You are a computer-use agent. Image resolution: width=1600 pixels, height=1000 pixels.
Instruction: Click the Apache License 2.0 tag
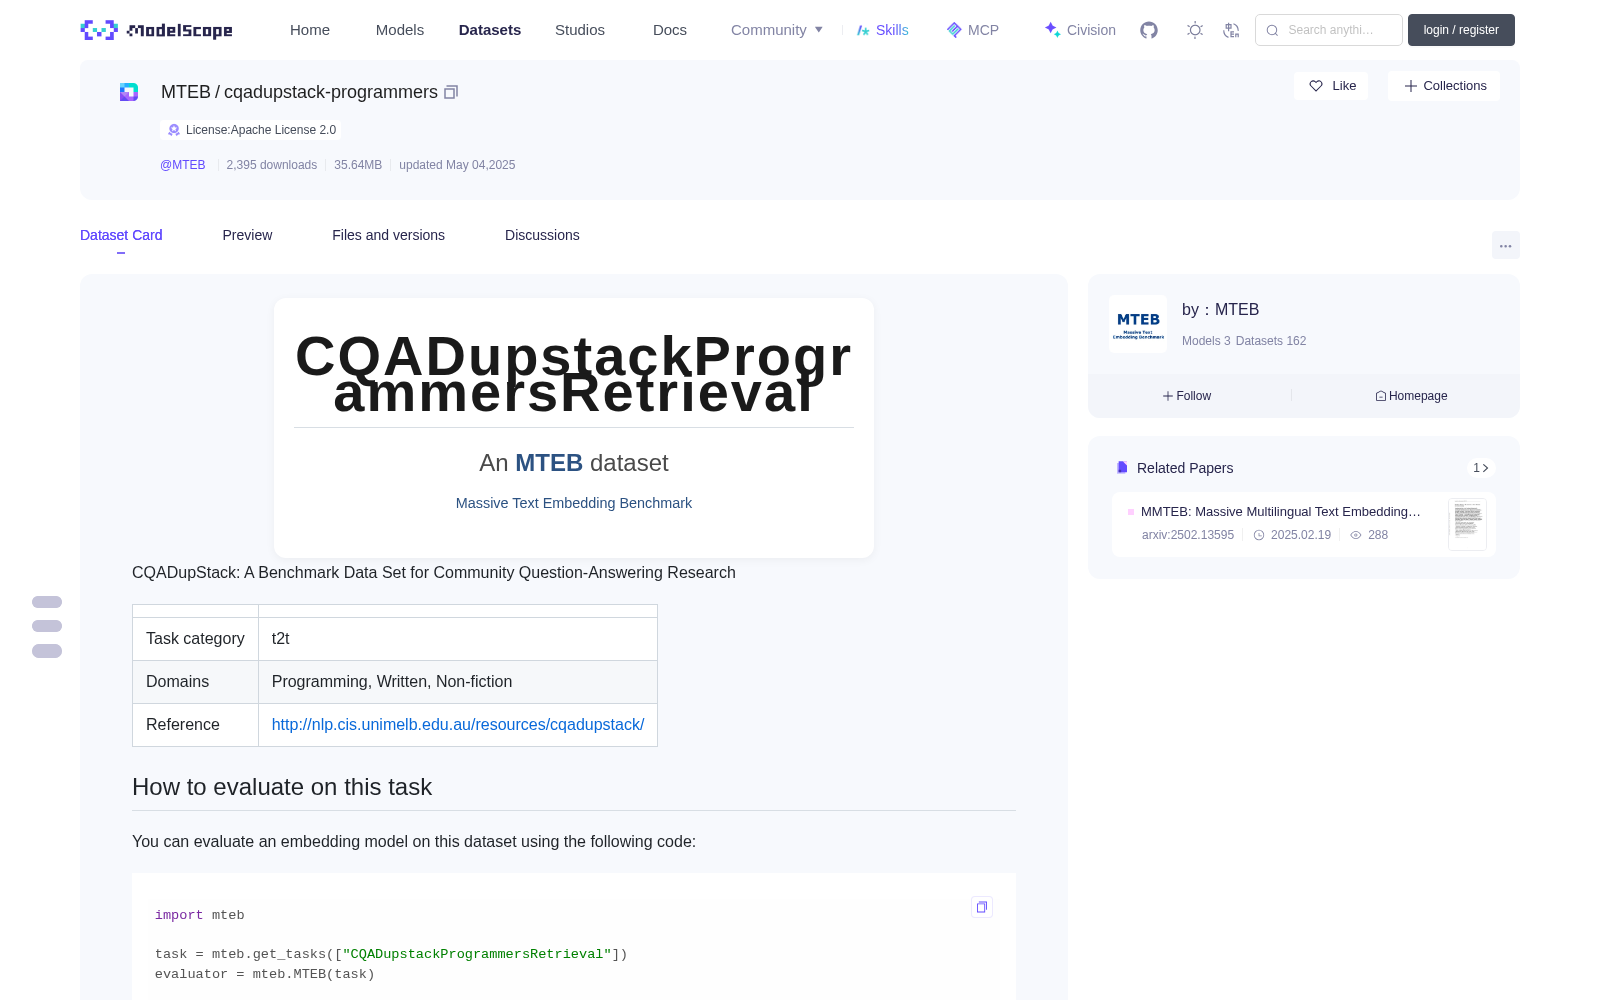(251, 130)
